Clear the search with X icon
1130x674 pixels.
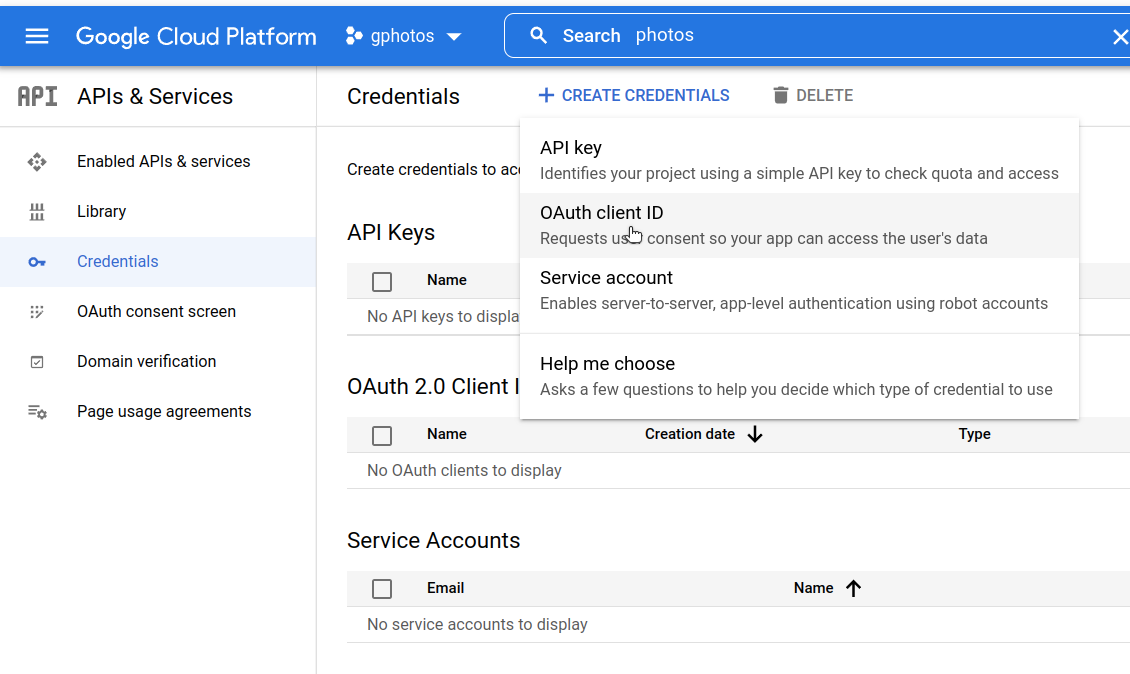point(1120,37)
